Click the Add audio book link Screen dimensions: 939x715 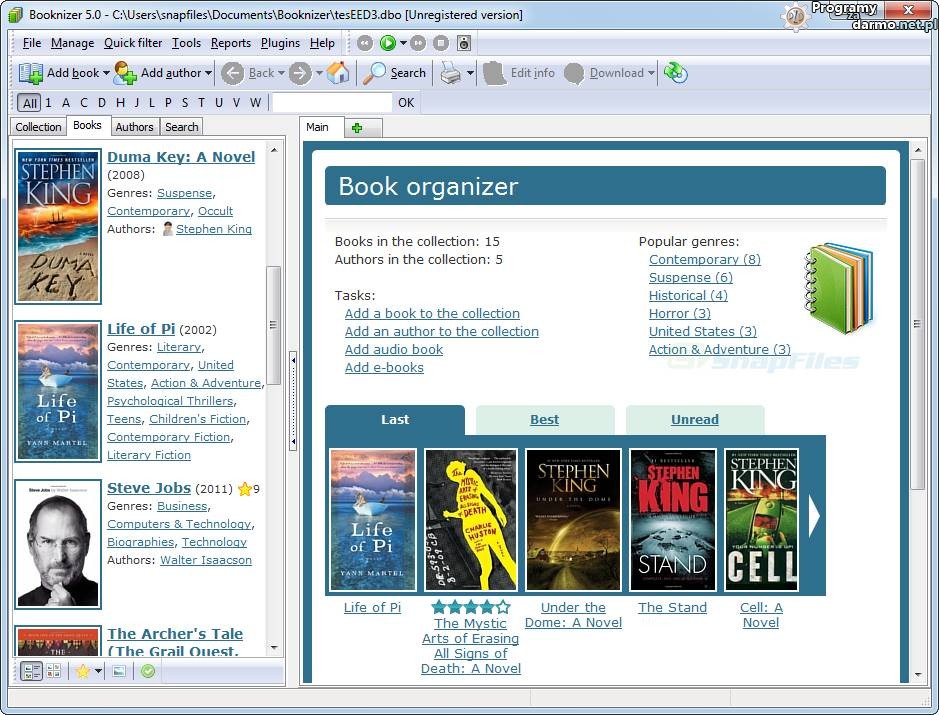coord(393,349)
